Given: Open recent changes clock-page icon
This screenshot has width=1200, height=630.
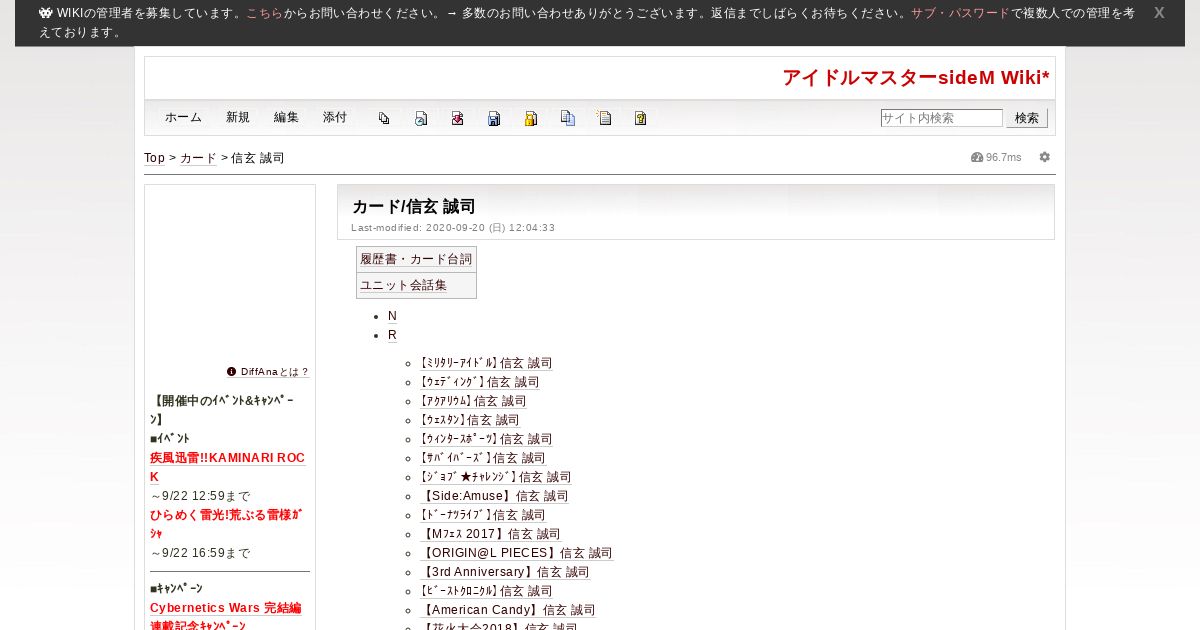Looking at the screenshot, I should tap(421, 118).
